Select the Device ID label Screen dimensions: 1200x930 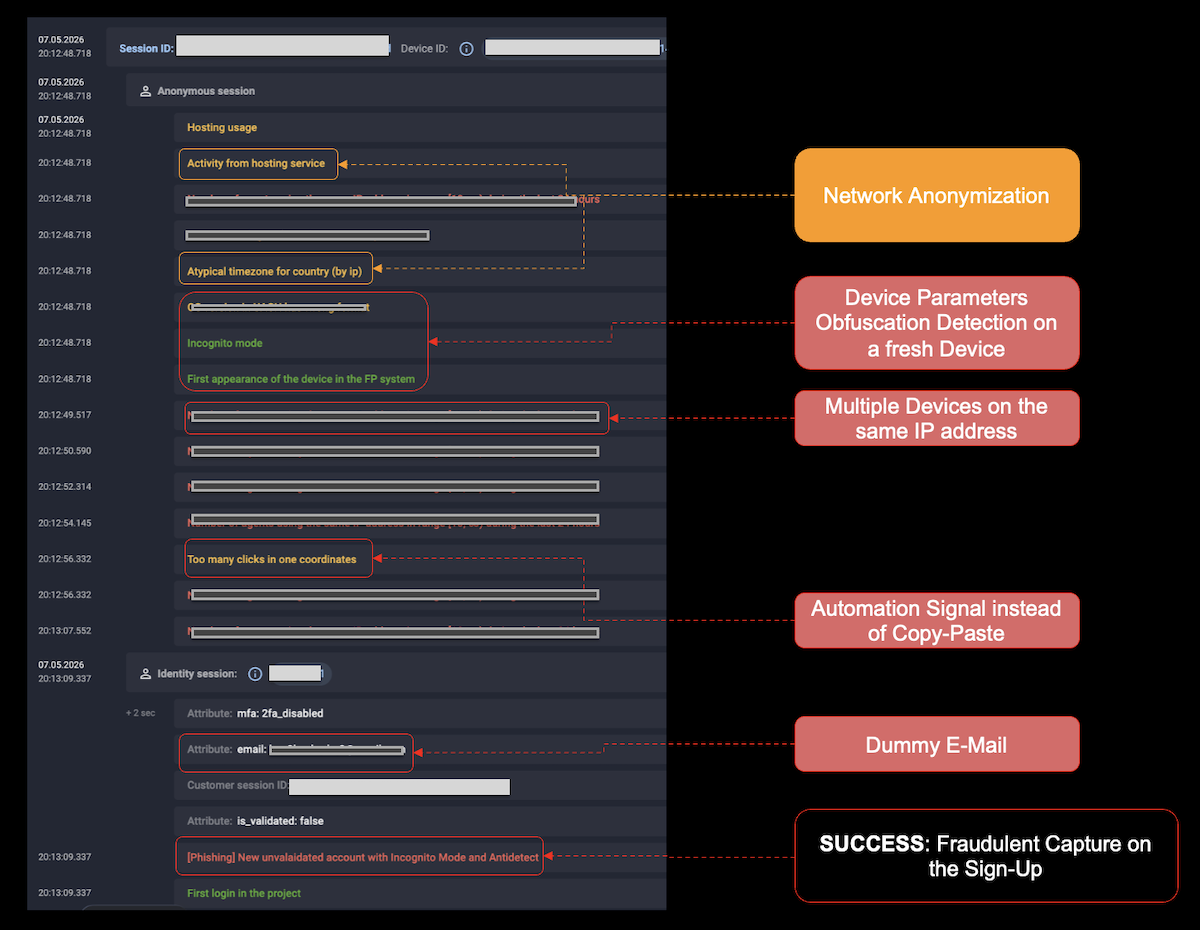tap(424, 48)
